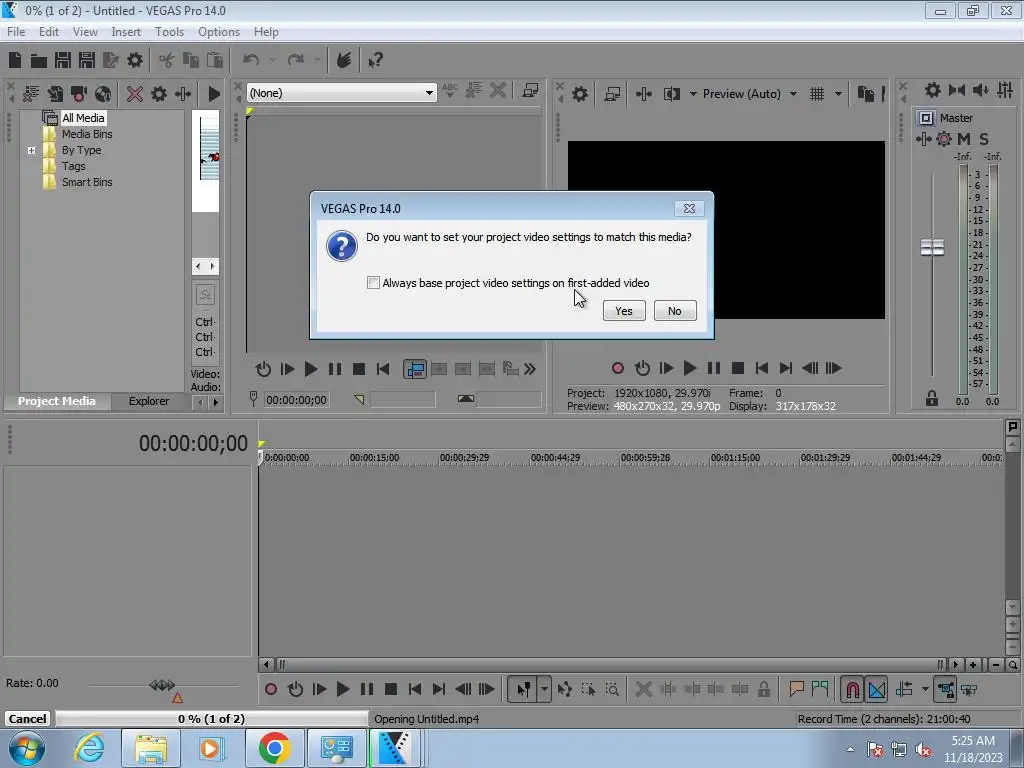The image size is (1024, 768).
Task: Toggle Enable Snapping magnet icon
Action: 852,689
